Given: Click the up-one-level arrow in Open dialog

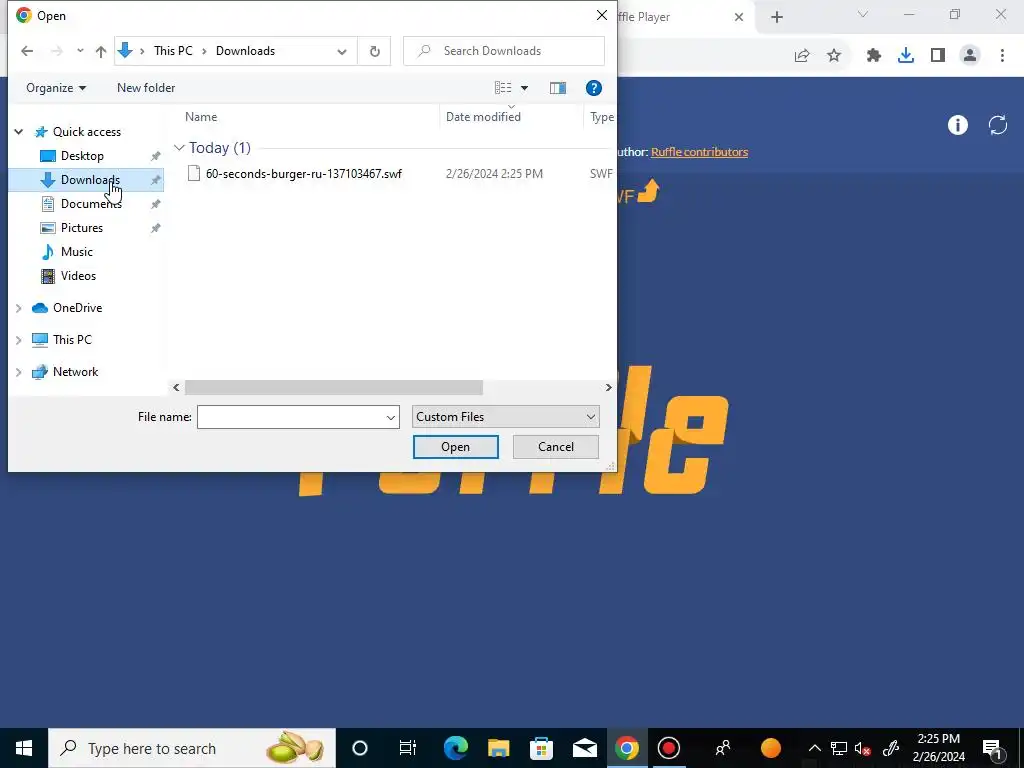Looking at the screenshot, I should point(101,51).
